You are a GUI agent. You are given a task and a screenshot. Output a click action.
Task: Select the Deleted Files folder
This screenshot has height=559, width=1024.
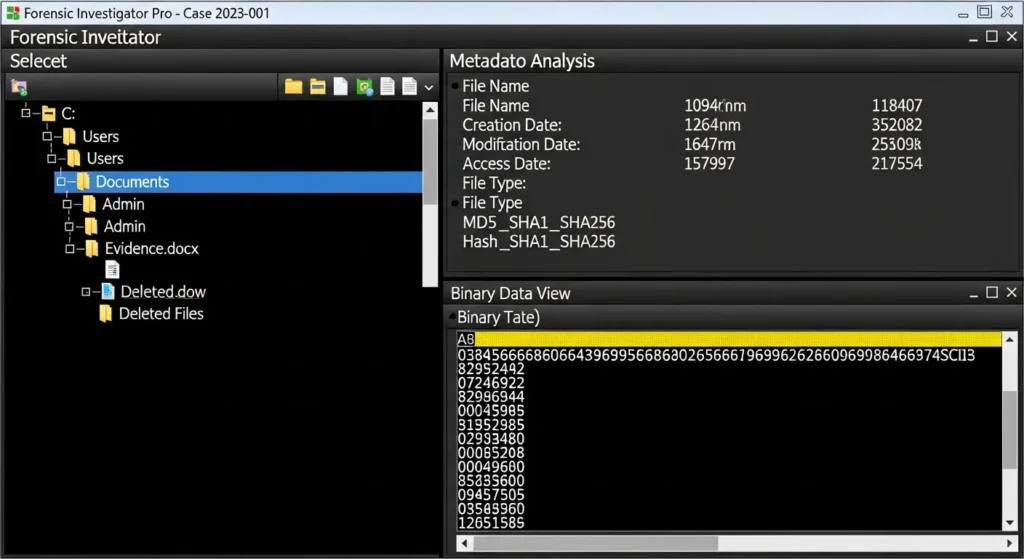pos(161,313)
